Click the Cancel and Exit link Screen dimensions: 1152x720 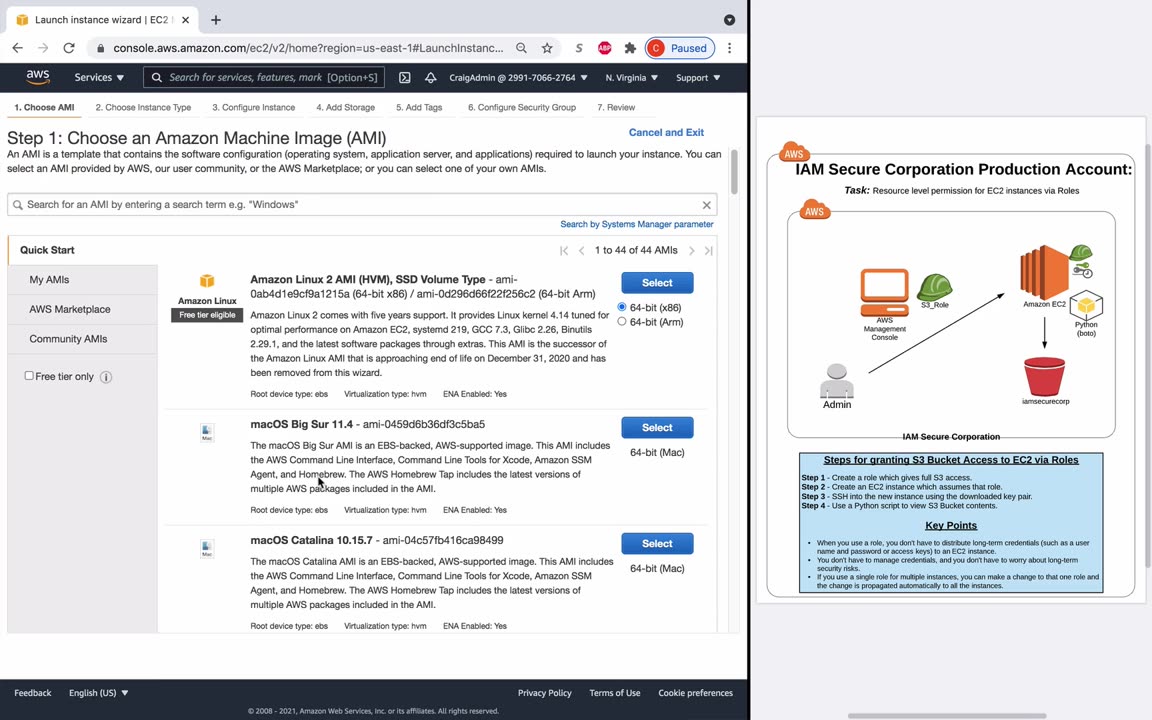[x=666, y=132]
